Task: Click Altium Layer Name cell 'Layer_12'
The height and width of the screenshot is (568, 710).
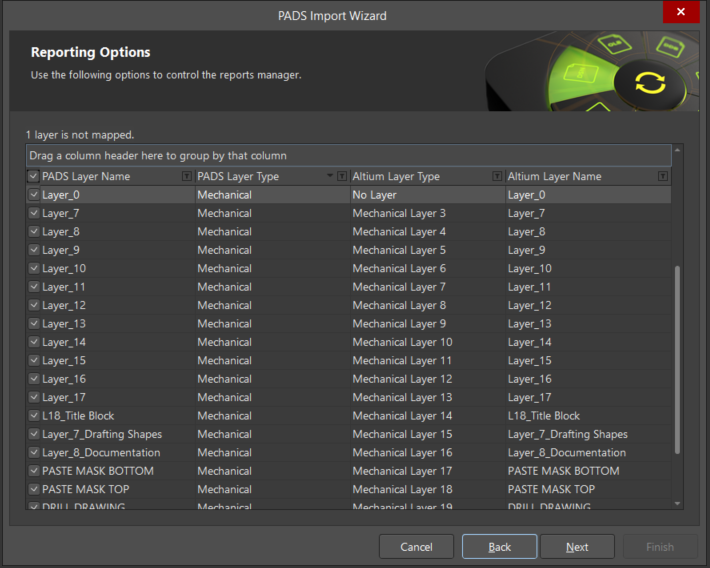Action: click(588, 305)
